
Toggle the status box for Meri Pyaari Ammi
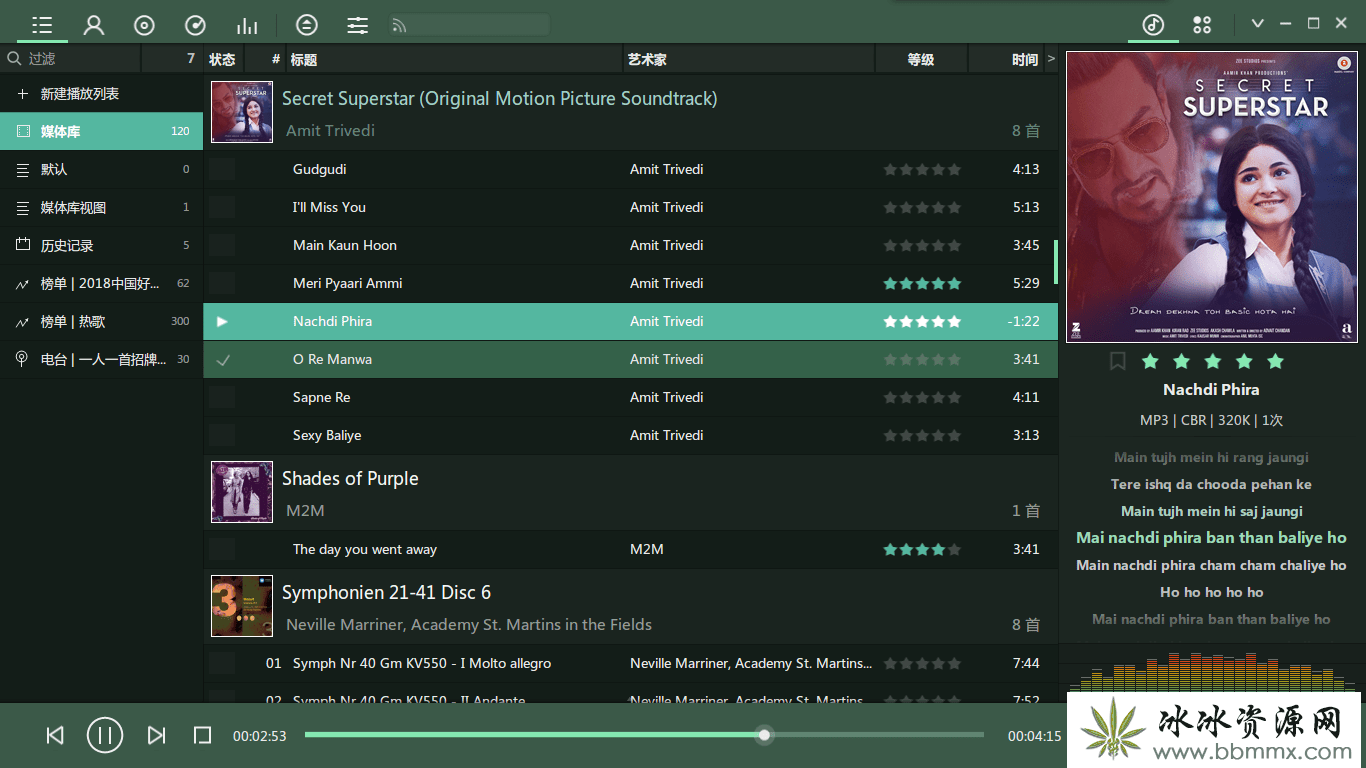223,284
